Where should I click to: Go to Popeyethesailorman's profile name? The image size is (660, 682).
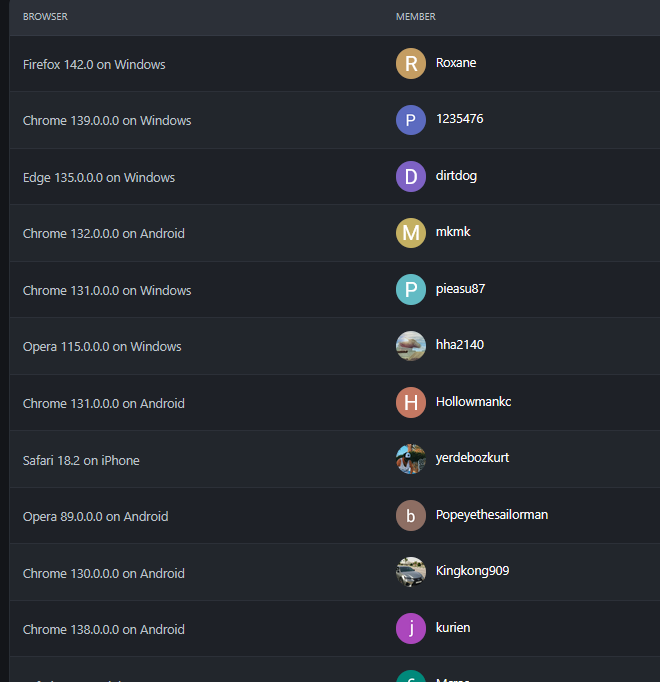tap(492, 515)
